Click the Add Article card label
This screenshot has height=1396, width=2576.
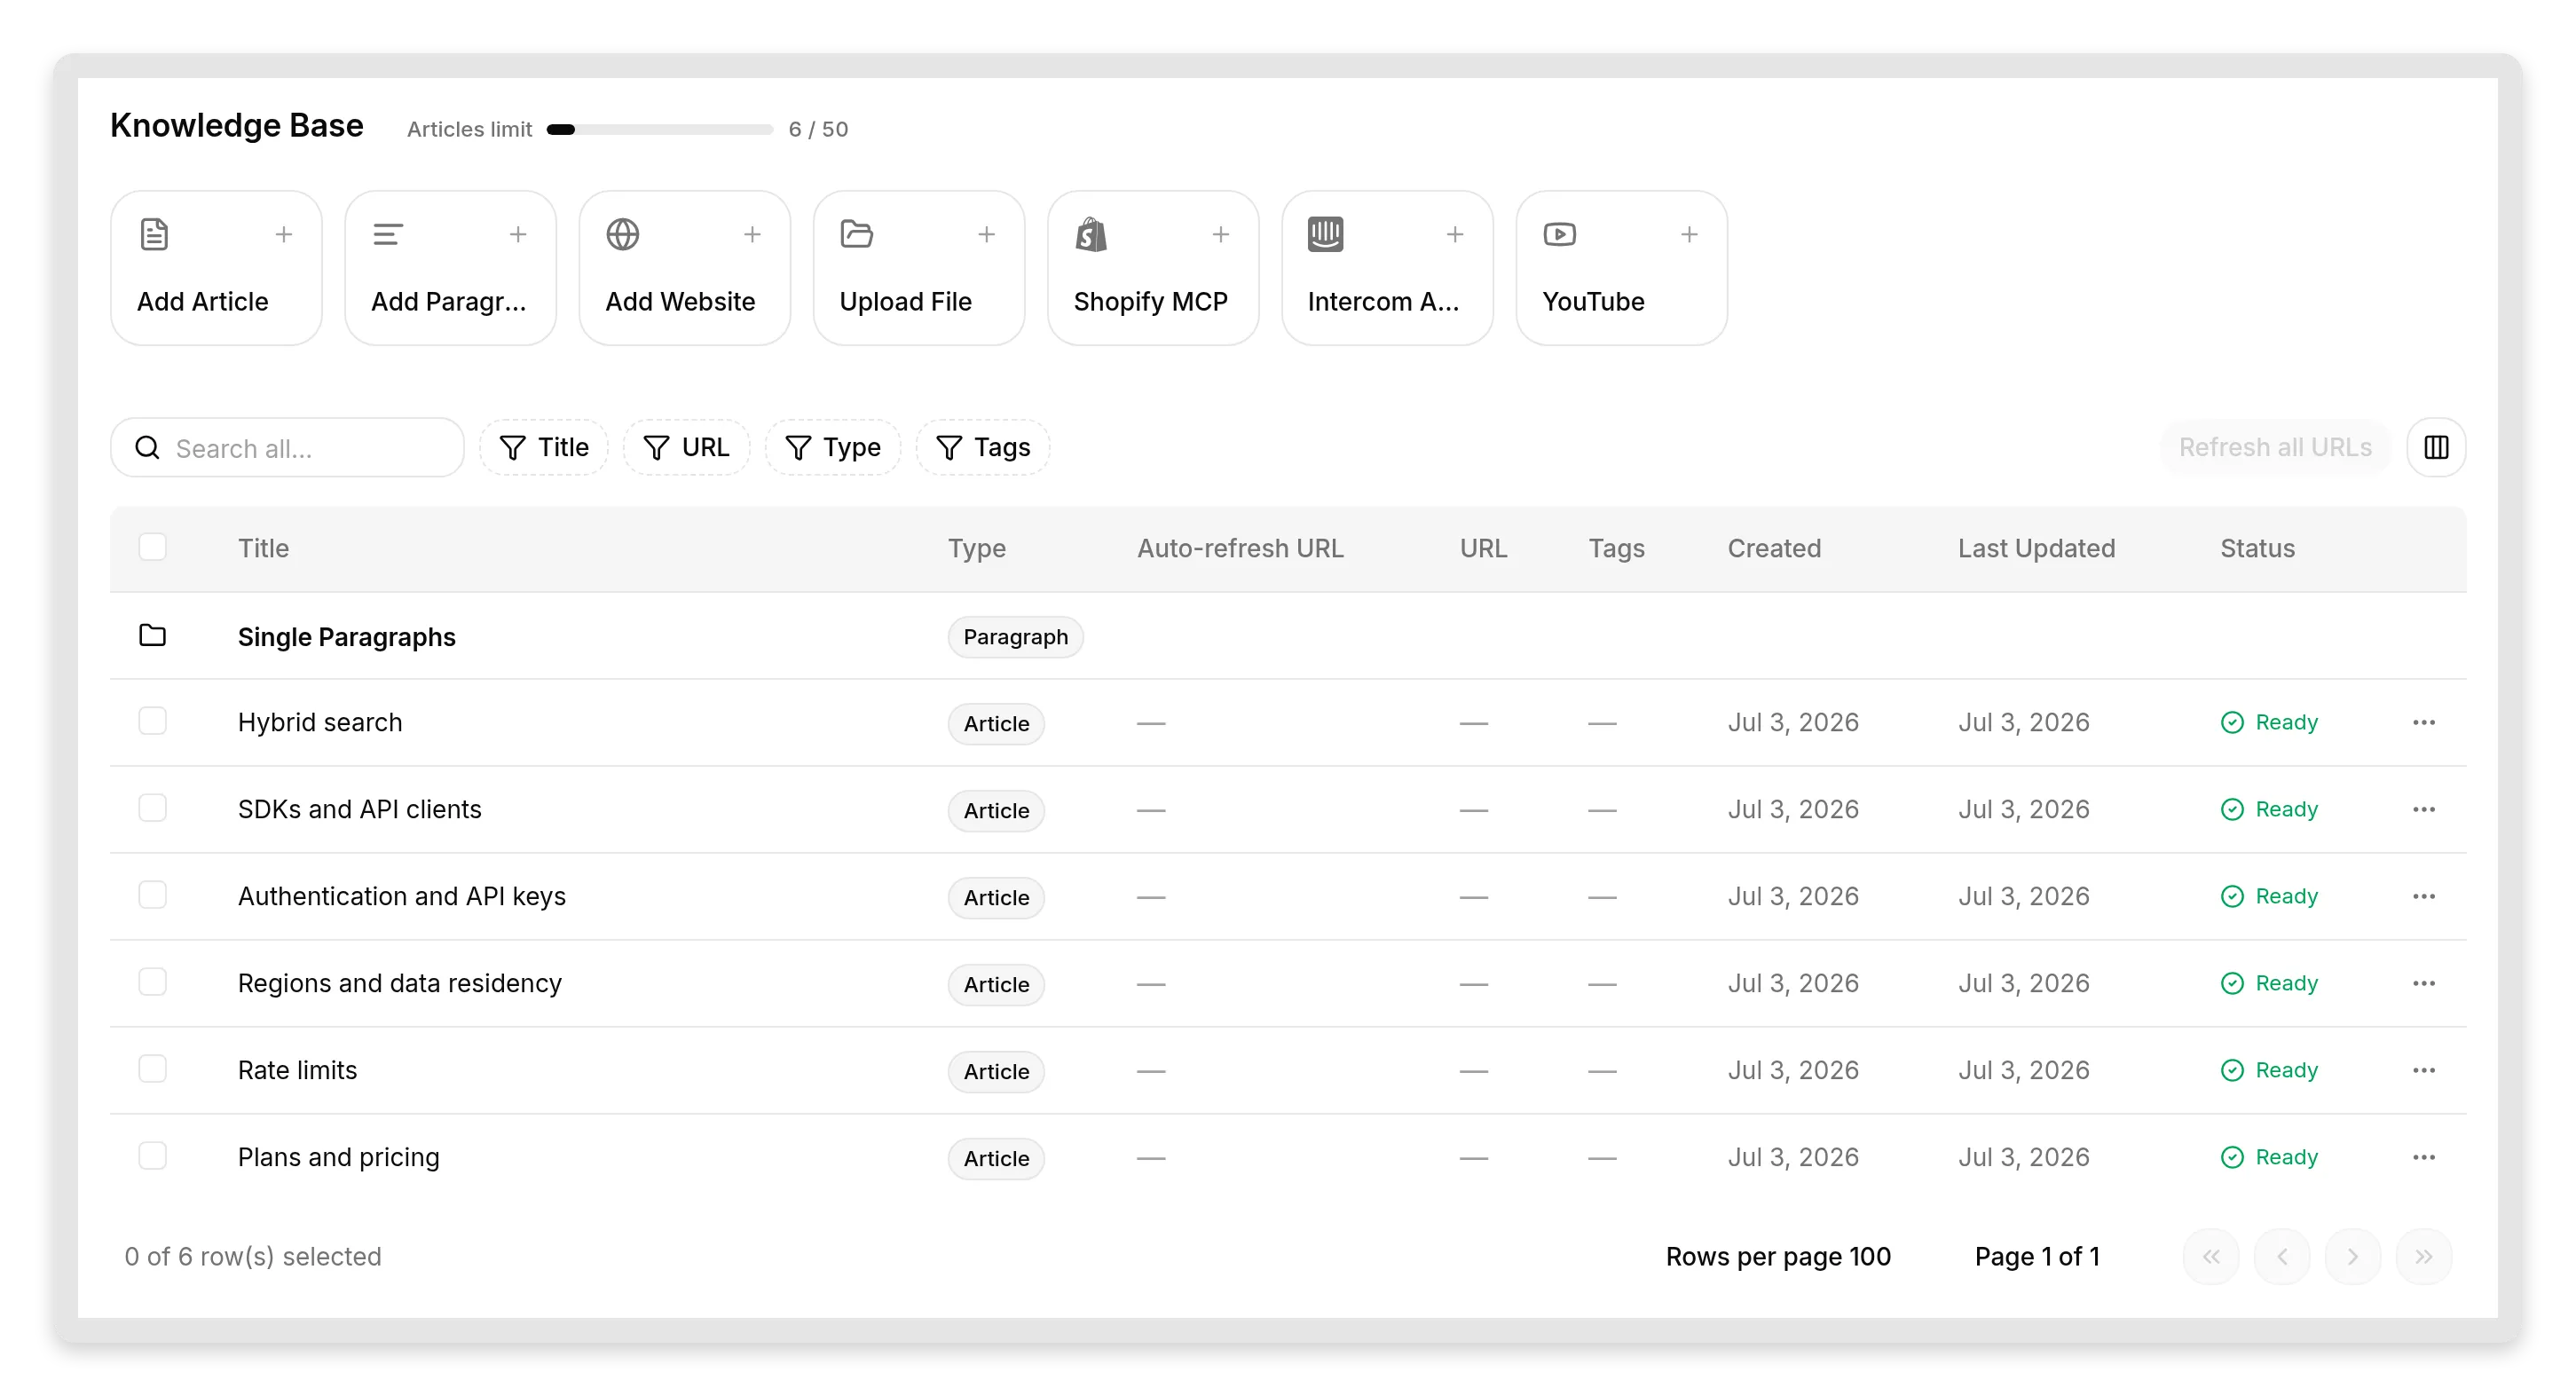(x=202, y=301)
